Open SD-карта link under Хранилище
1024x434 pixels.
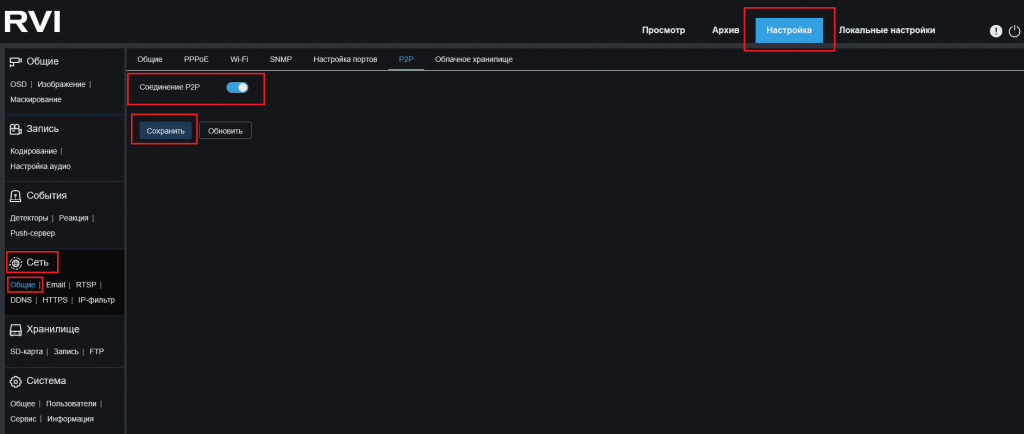pyautogui.click(x=26, y=352)
